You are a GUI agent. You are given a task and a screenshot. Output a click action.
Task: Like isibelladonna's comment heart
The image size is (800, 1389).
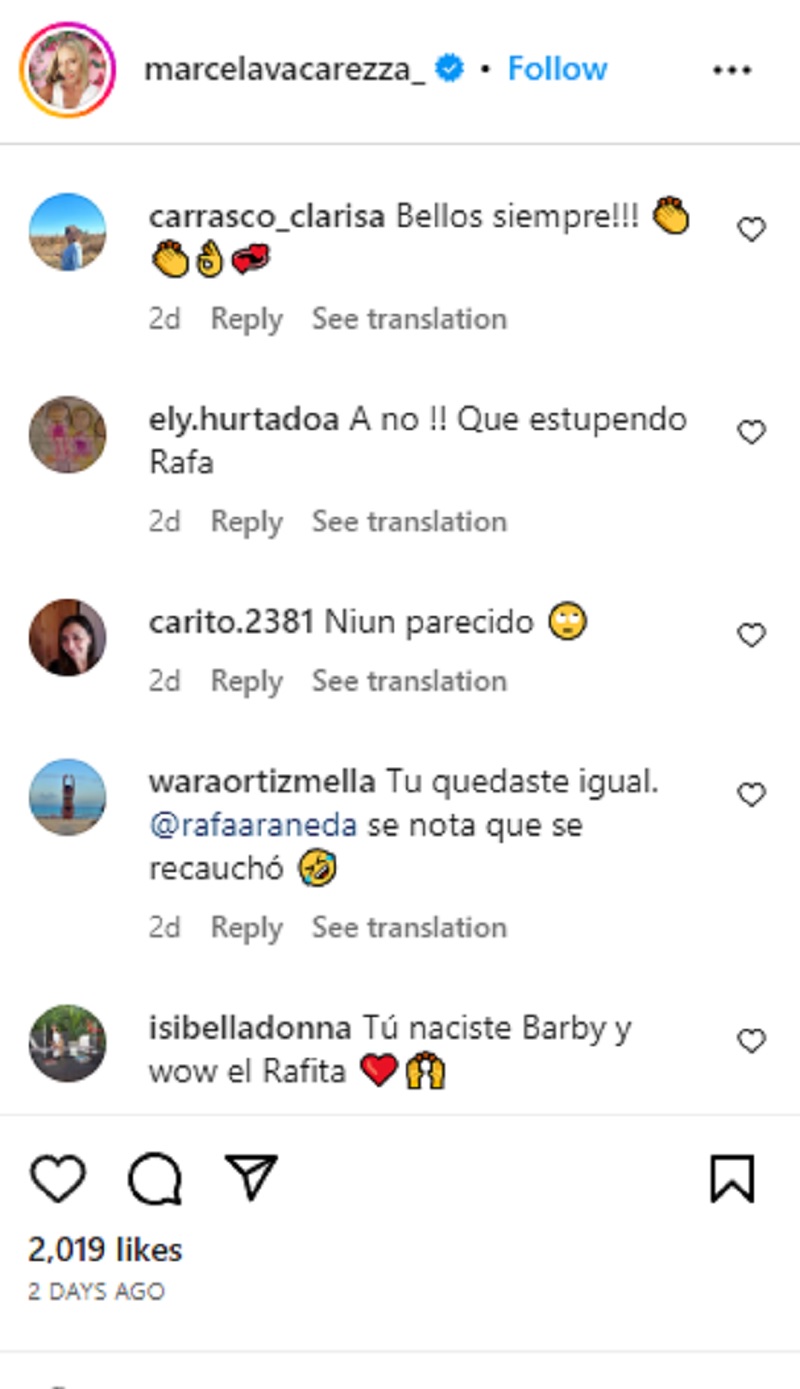(751, 1041)
